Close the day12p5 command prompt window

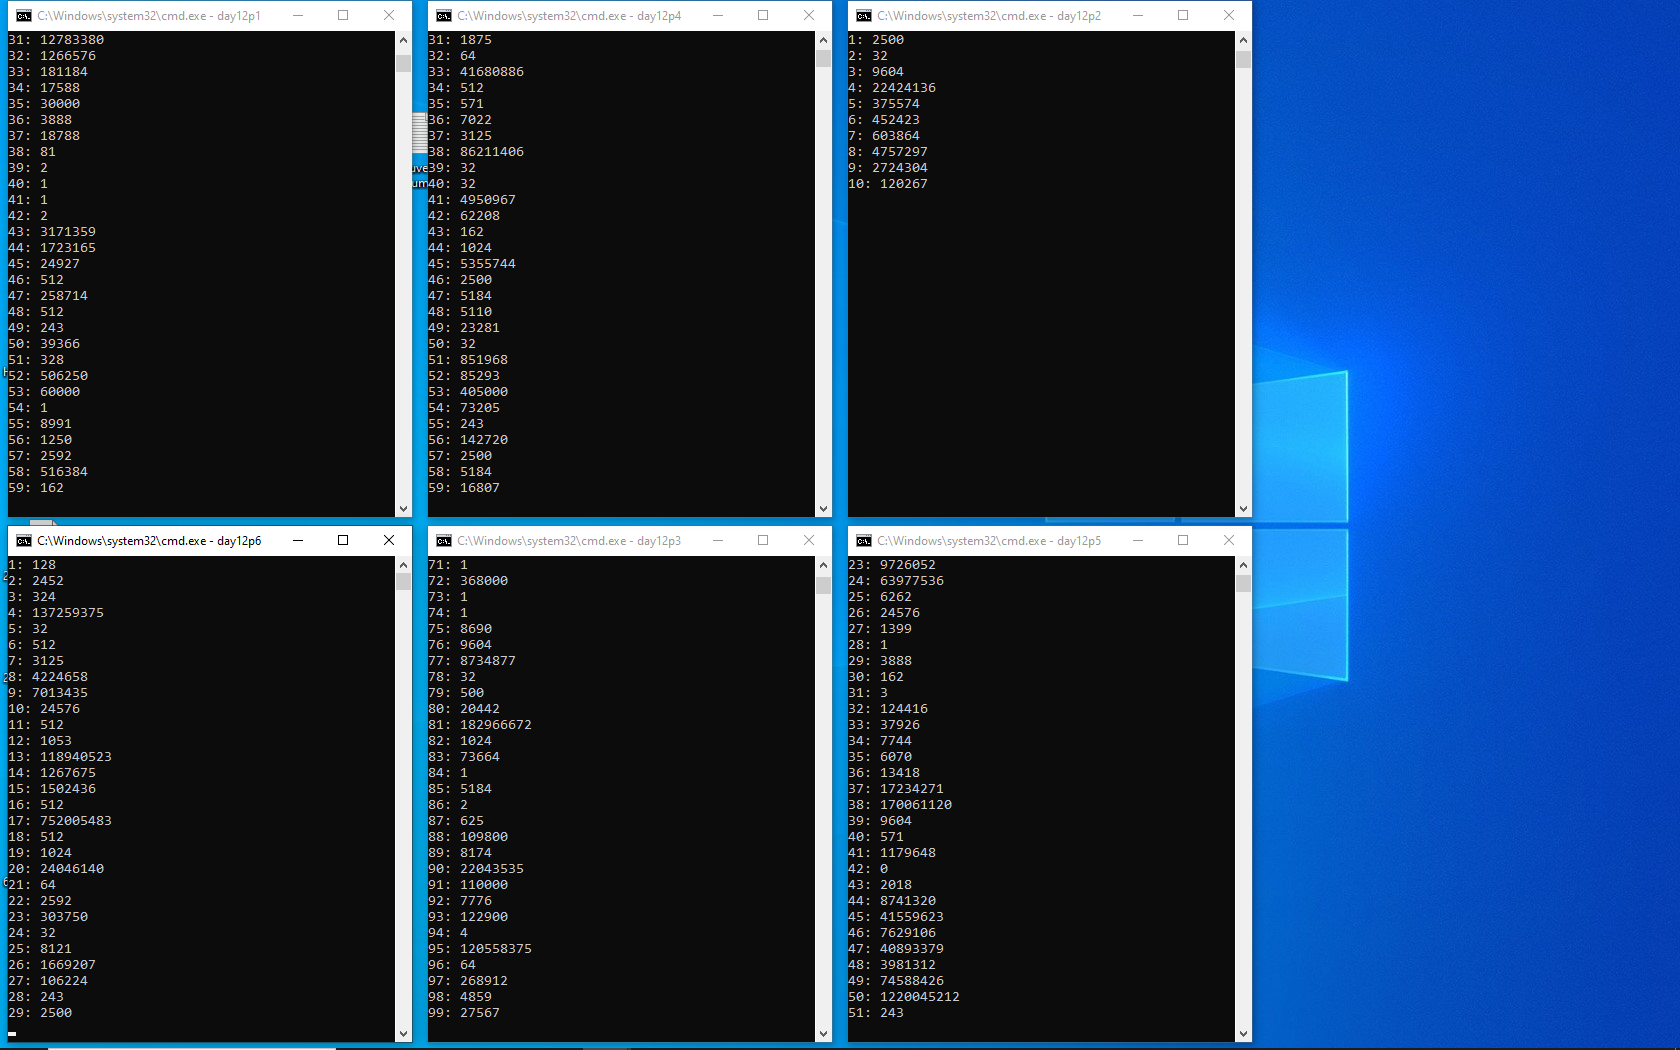pyautogui.click(x=1229, y=541)
